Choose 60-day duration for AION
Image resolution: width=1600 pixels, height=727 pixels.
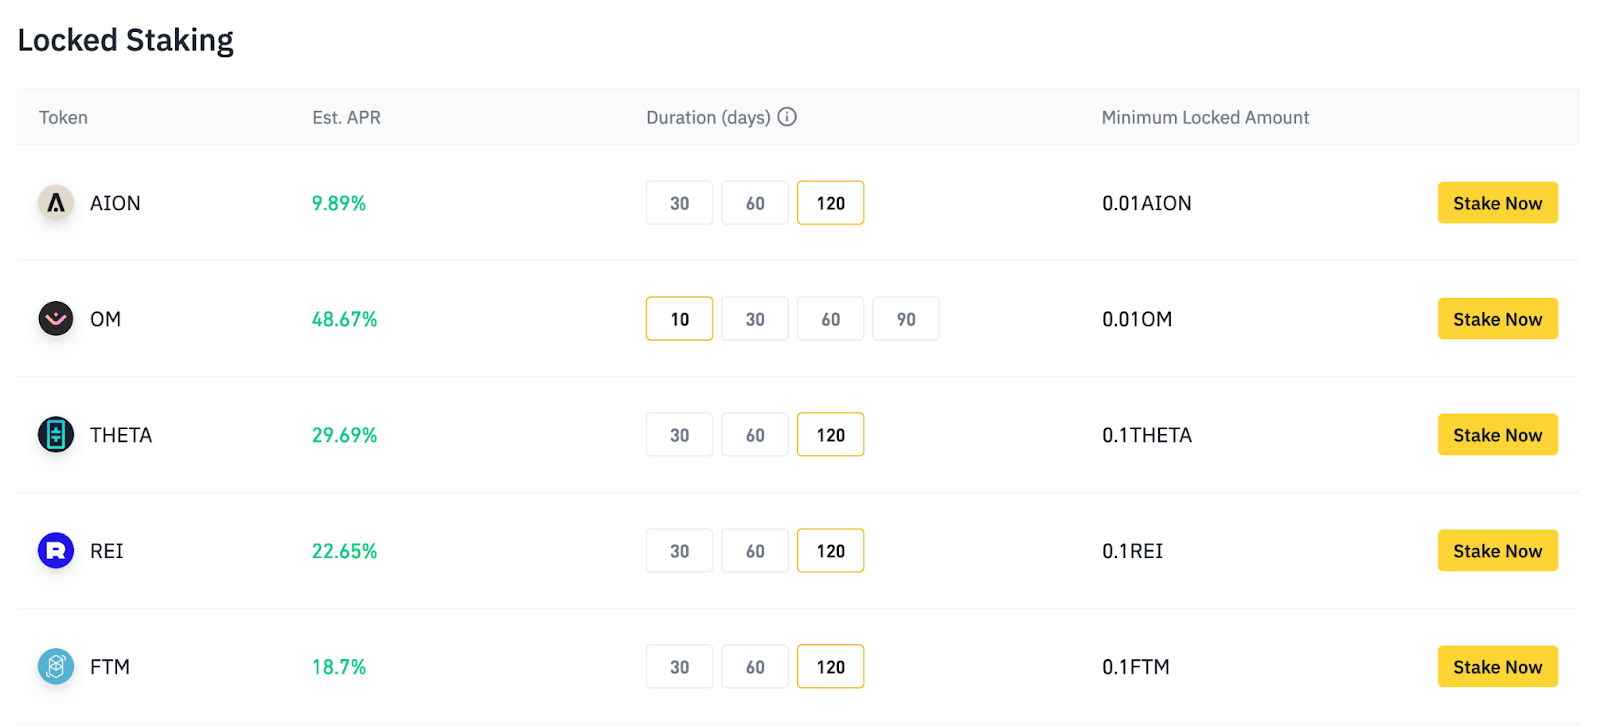pos(755,203)
